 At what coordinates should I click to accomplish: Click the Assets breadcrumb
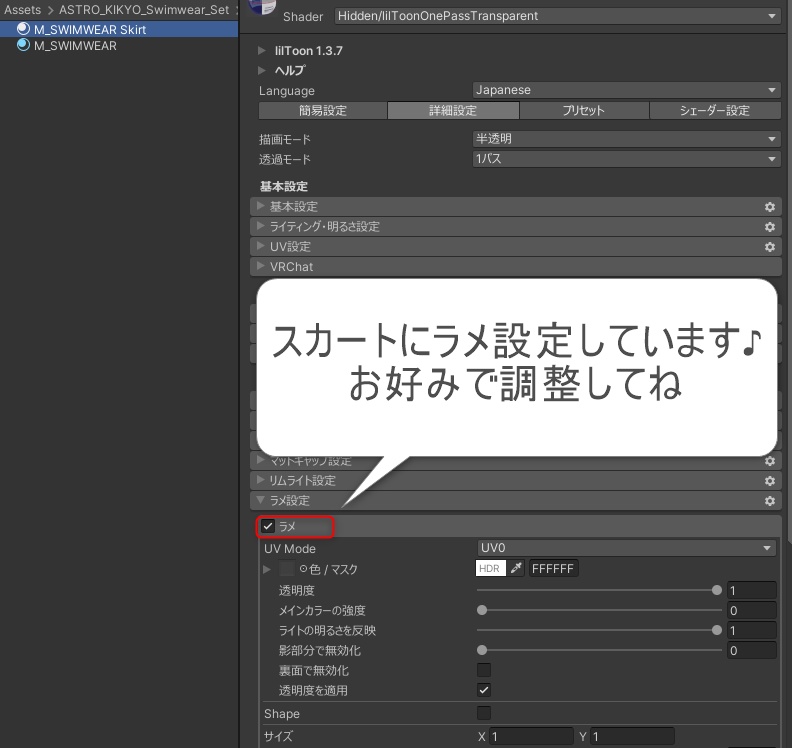22,10
